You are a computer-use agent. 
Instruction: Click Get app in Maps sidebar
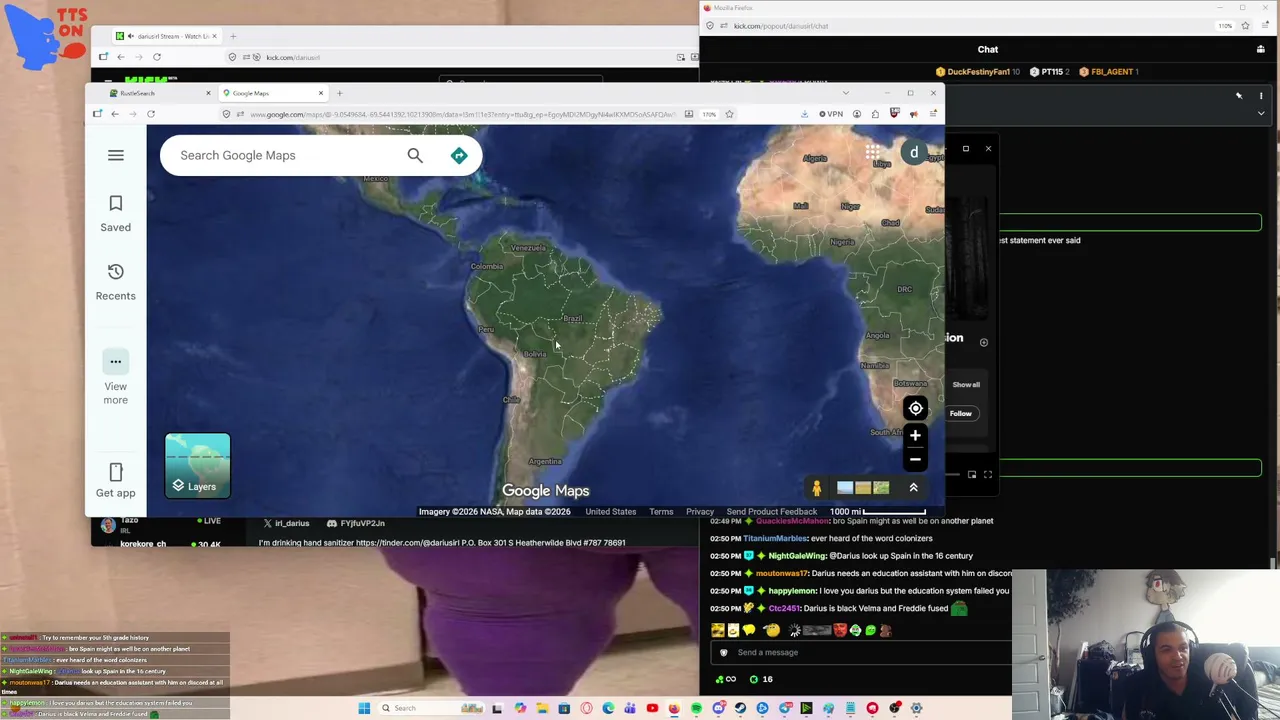(116, 480)
